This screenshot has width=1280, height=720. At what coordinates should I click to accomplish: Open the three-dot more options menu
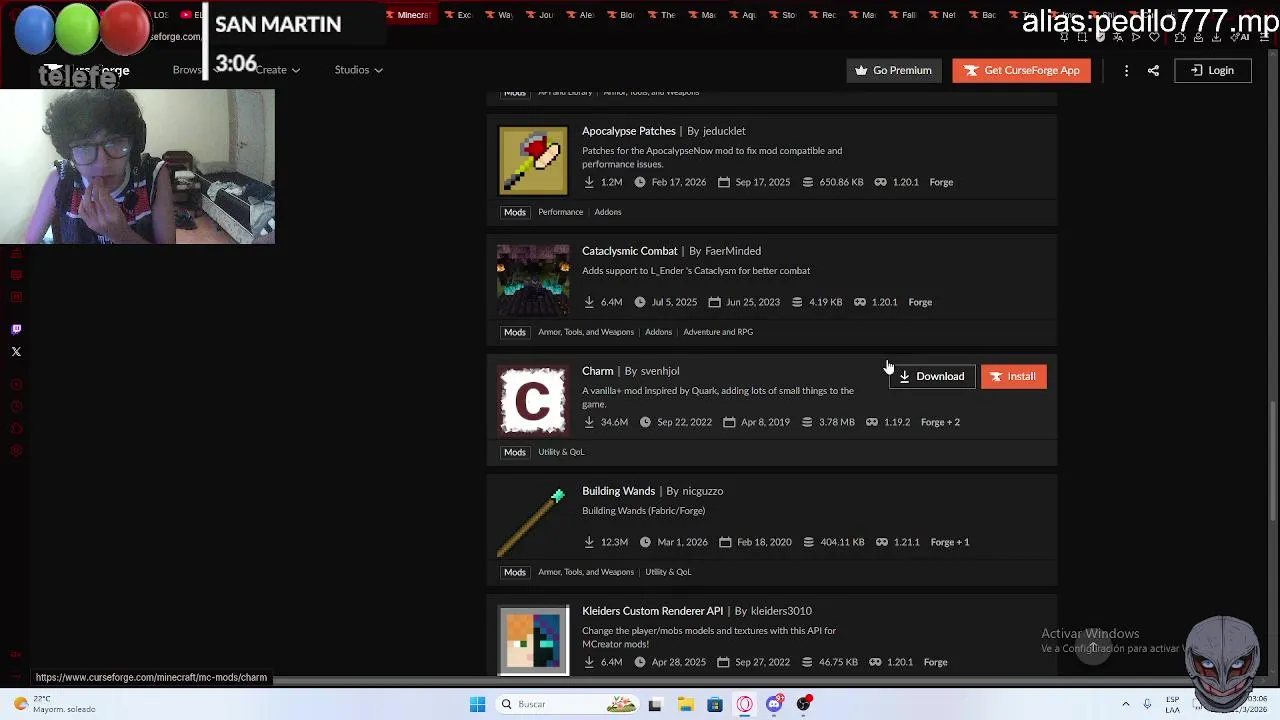[x=1126, y=70]
